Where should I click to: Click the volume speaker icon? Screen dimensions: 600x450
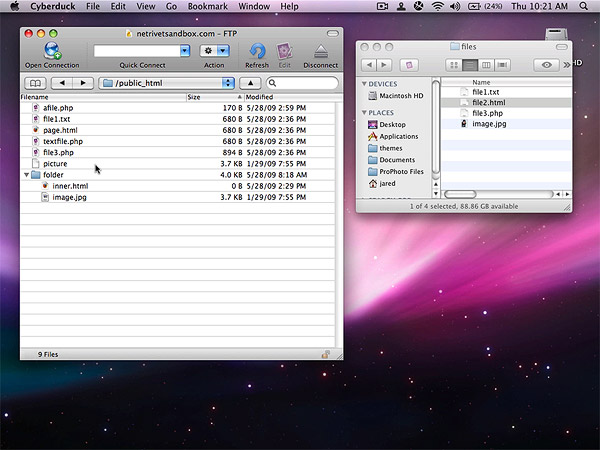[x=455, y=6]
